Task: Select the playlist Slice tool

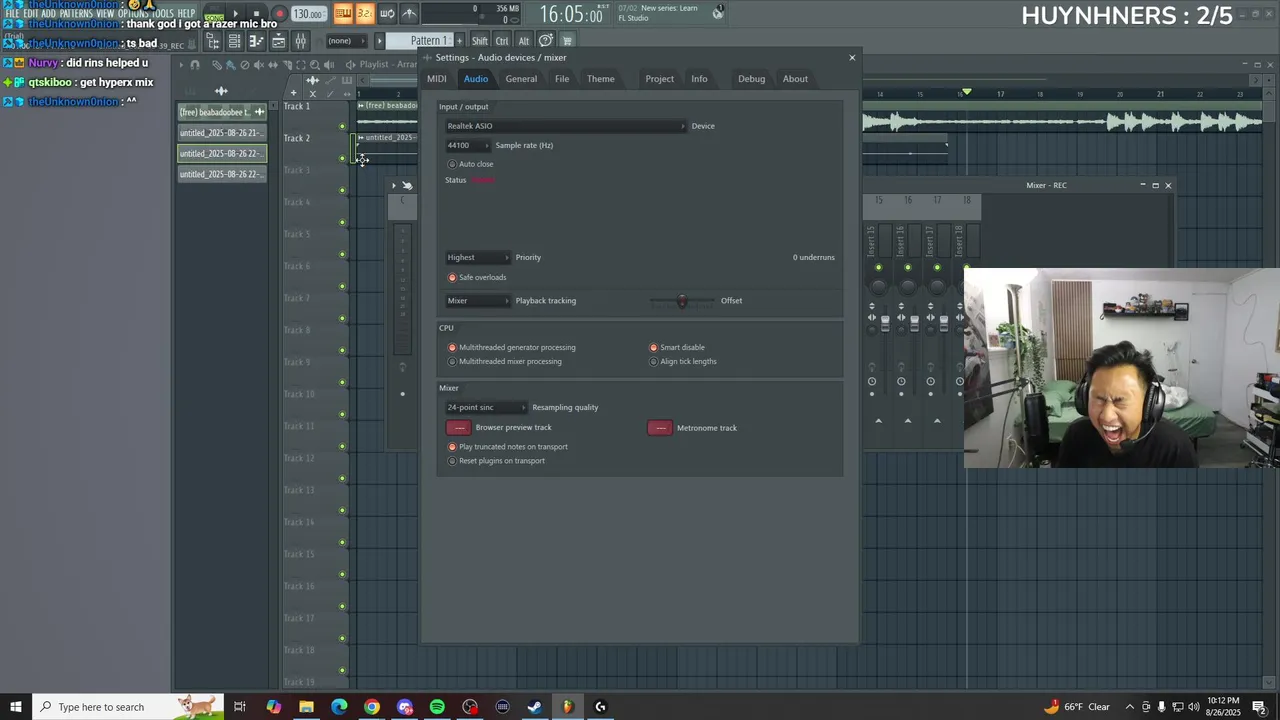Action: click(287, 65)
